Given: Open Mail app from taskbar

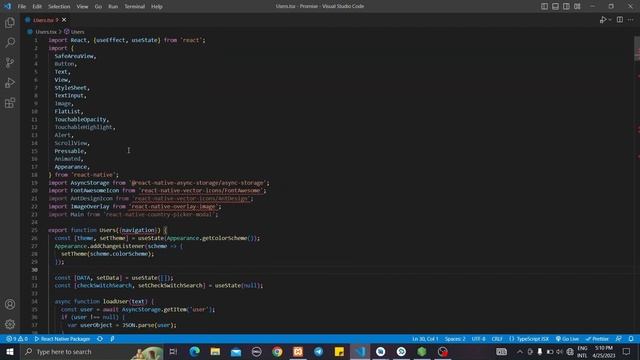Looking at the screenshot, I should click(x=236, y=351).
